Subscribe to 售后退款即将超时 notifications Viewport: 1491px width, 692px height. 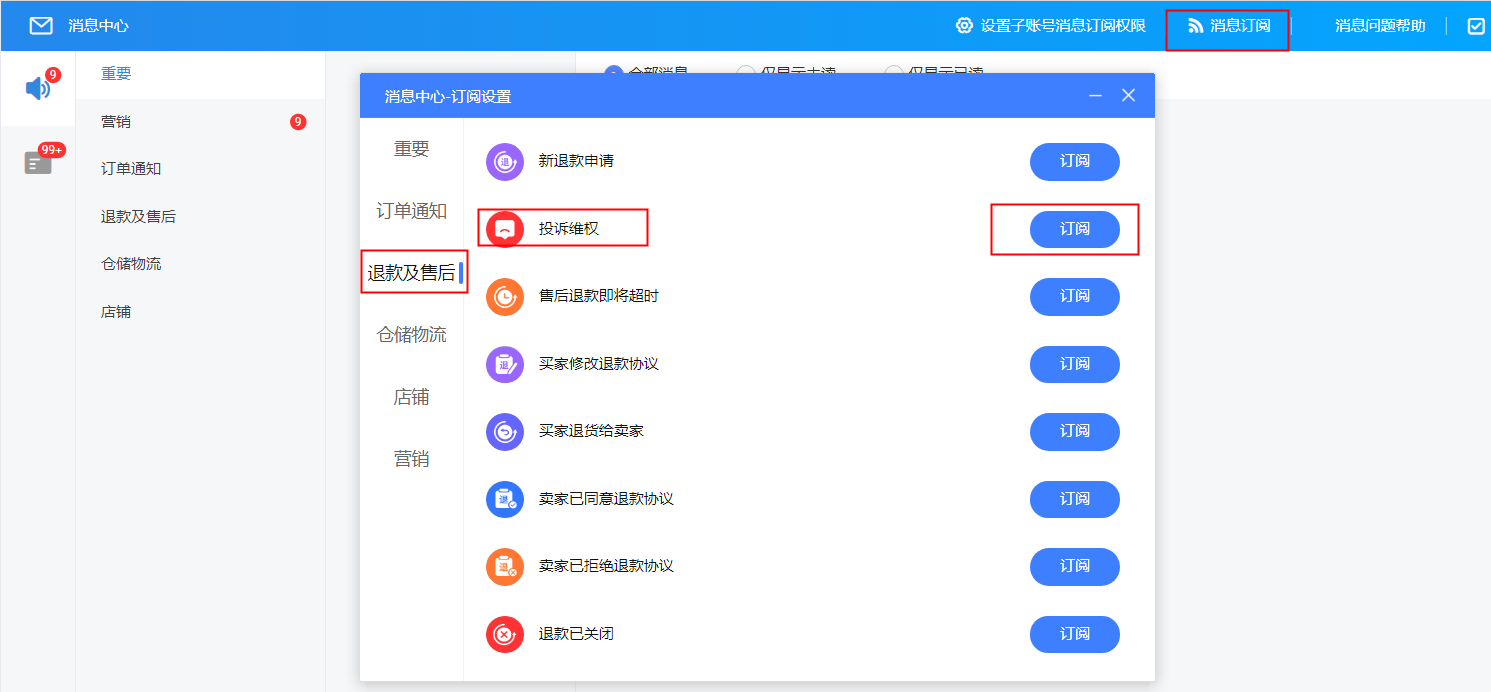[x=1075, y=297]
